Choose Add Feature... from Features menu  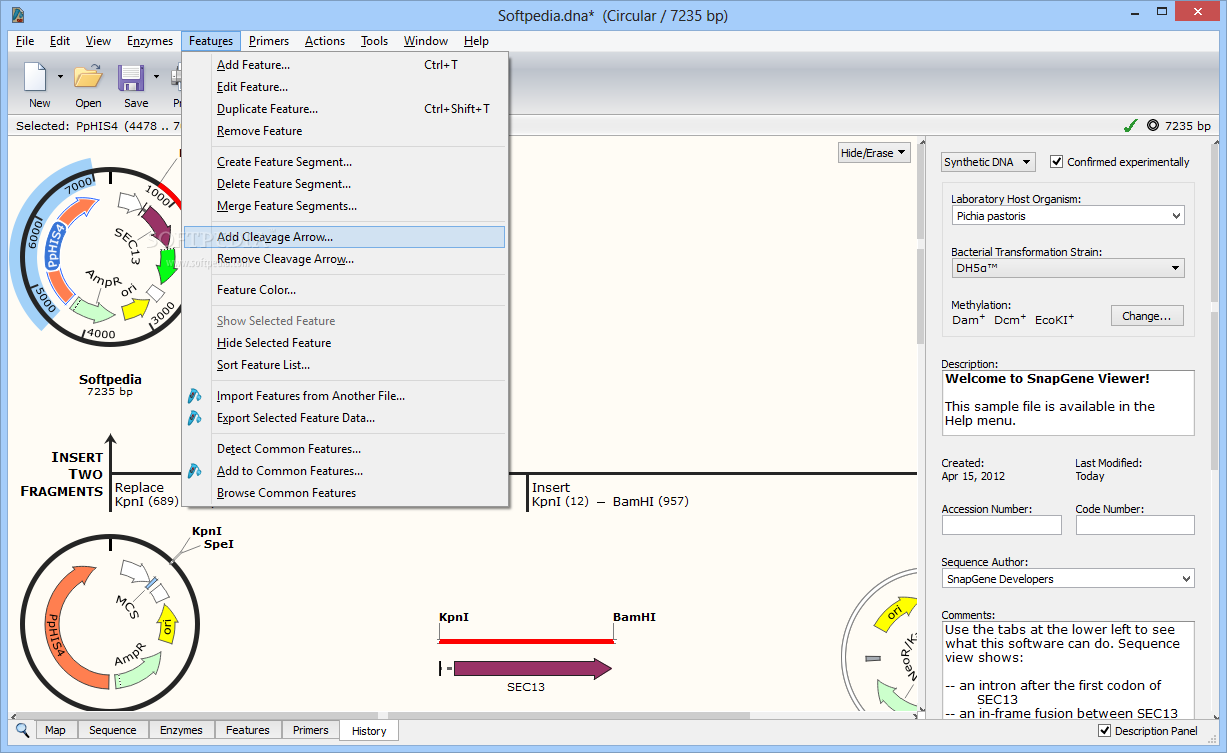pos(345,65)
